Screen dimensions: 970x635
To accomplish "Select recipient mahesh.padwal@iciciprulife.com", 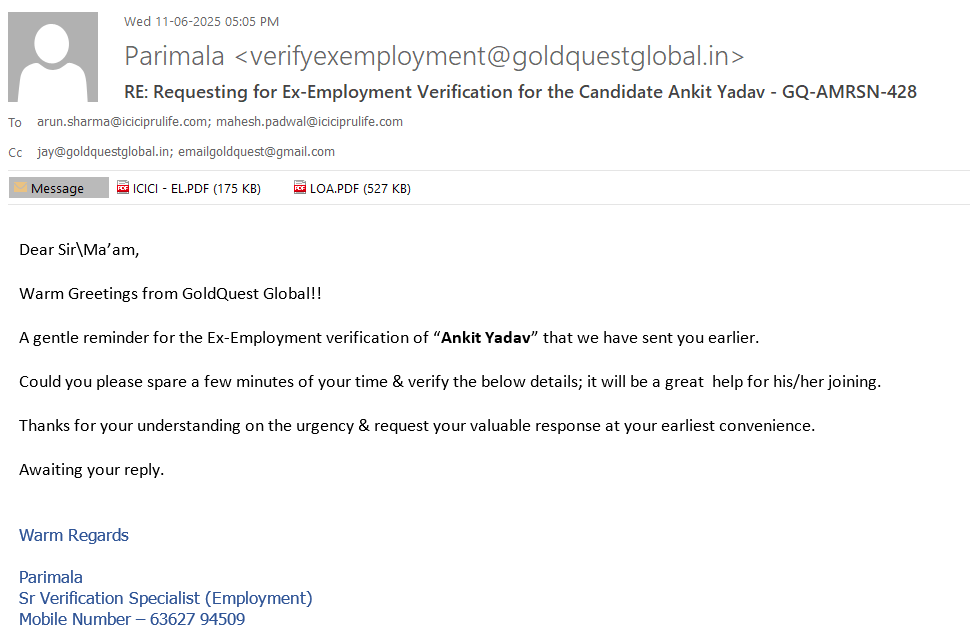I will tap(309, 122).
